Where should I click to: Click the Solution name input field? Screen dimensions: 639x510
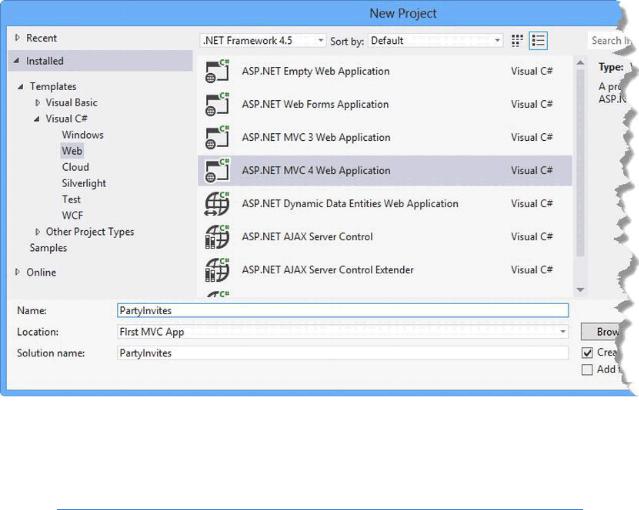click(x=343, y=353)
